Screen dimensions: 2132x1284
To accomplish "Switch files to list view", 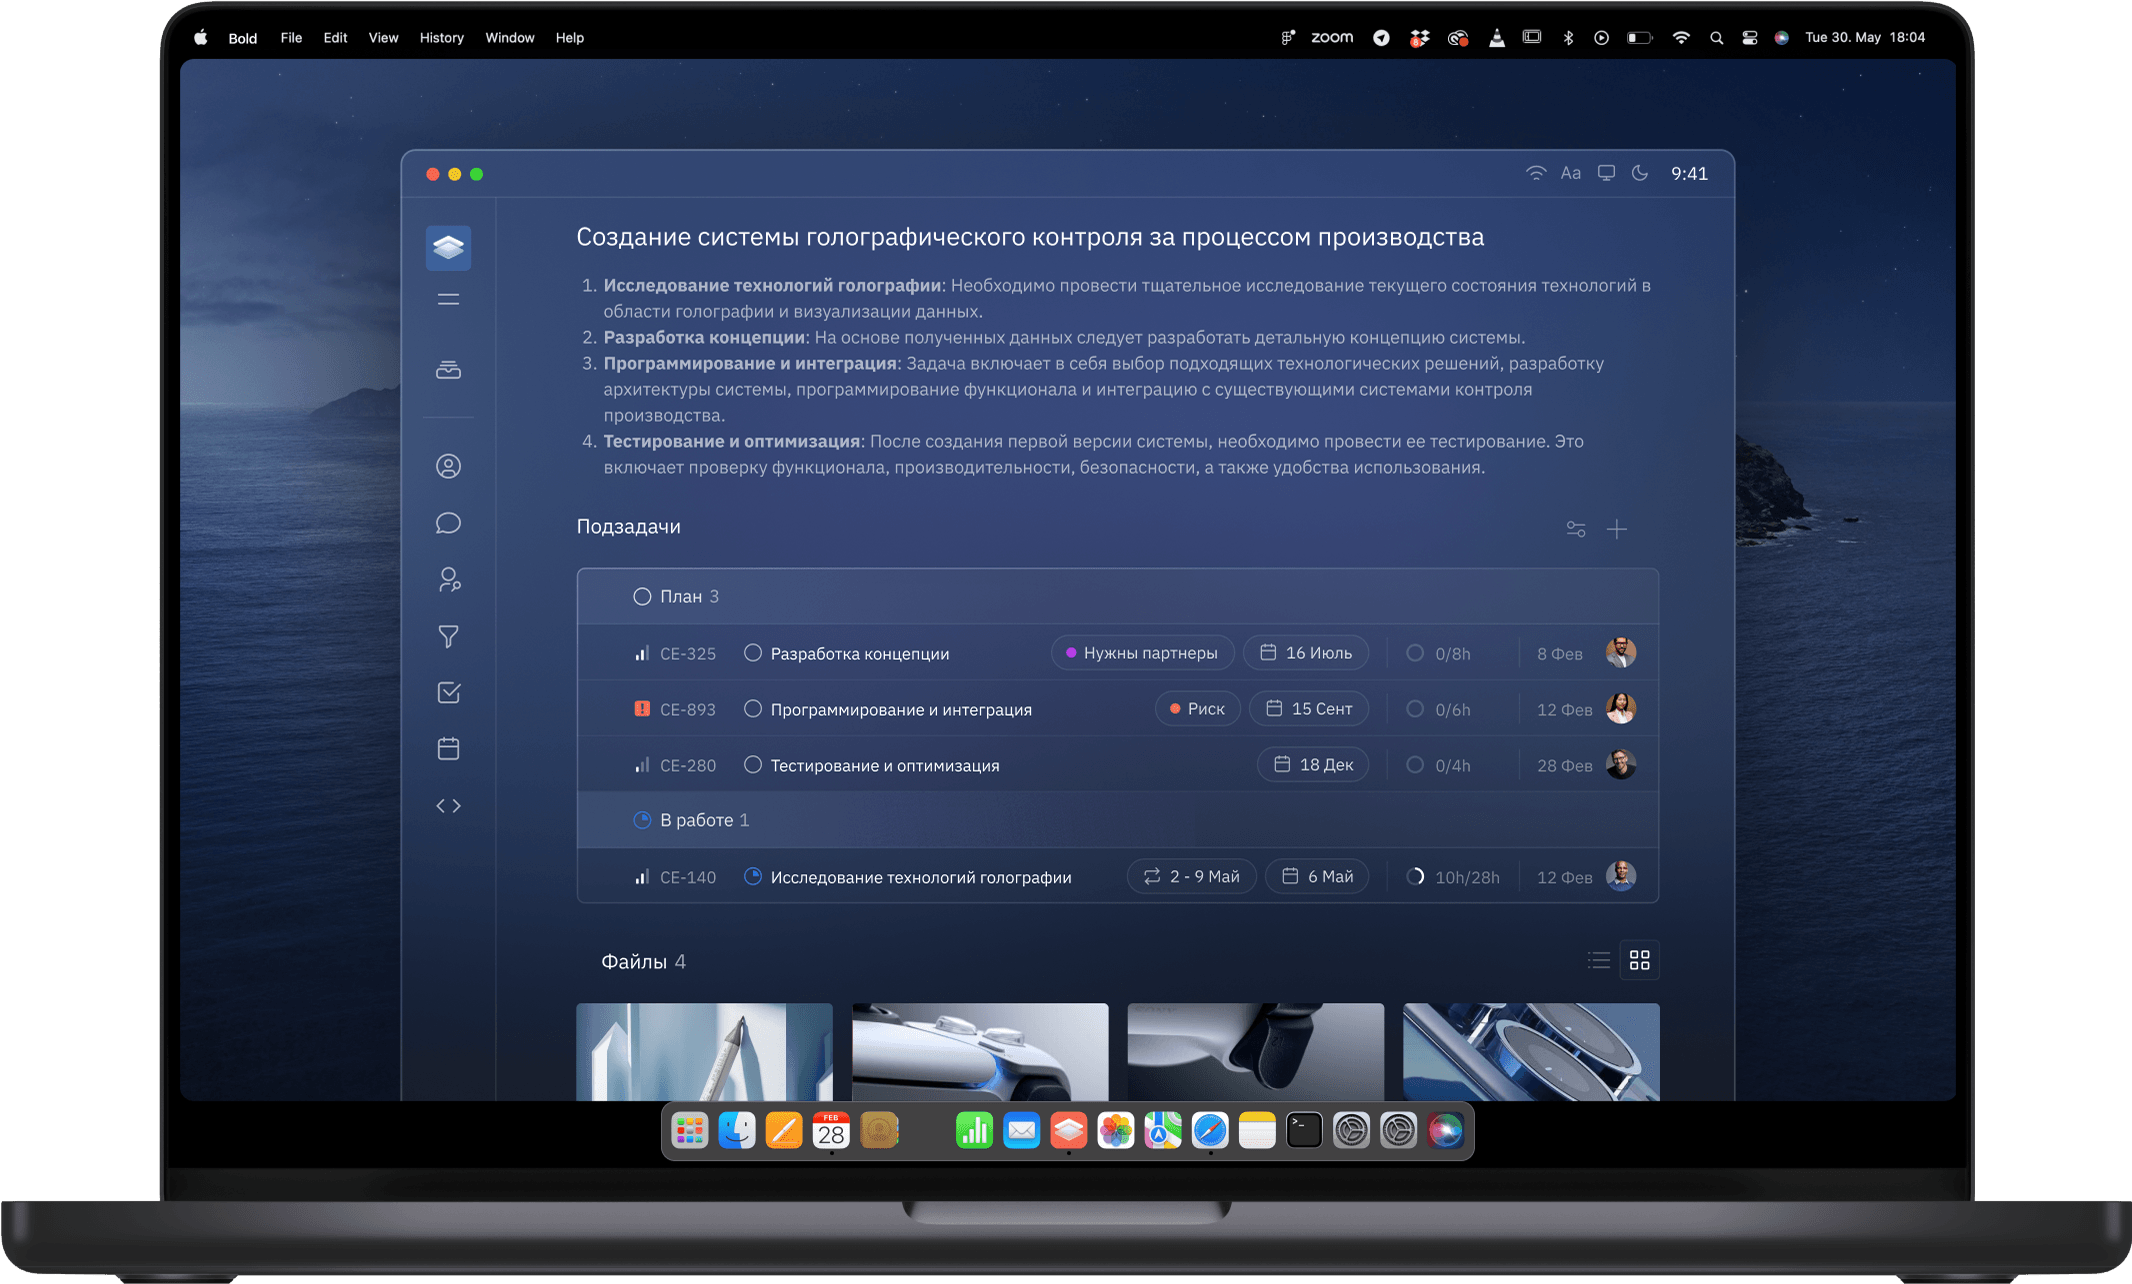I will pos(1599,960).
